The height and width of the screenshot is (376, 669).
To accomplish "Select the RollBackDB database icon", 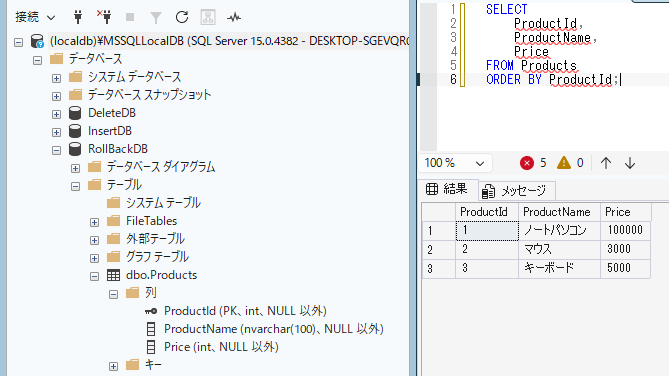I will tap(75, 149).
